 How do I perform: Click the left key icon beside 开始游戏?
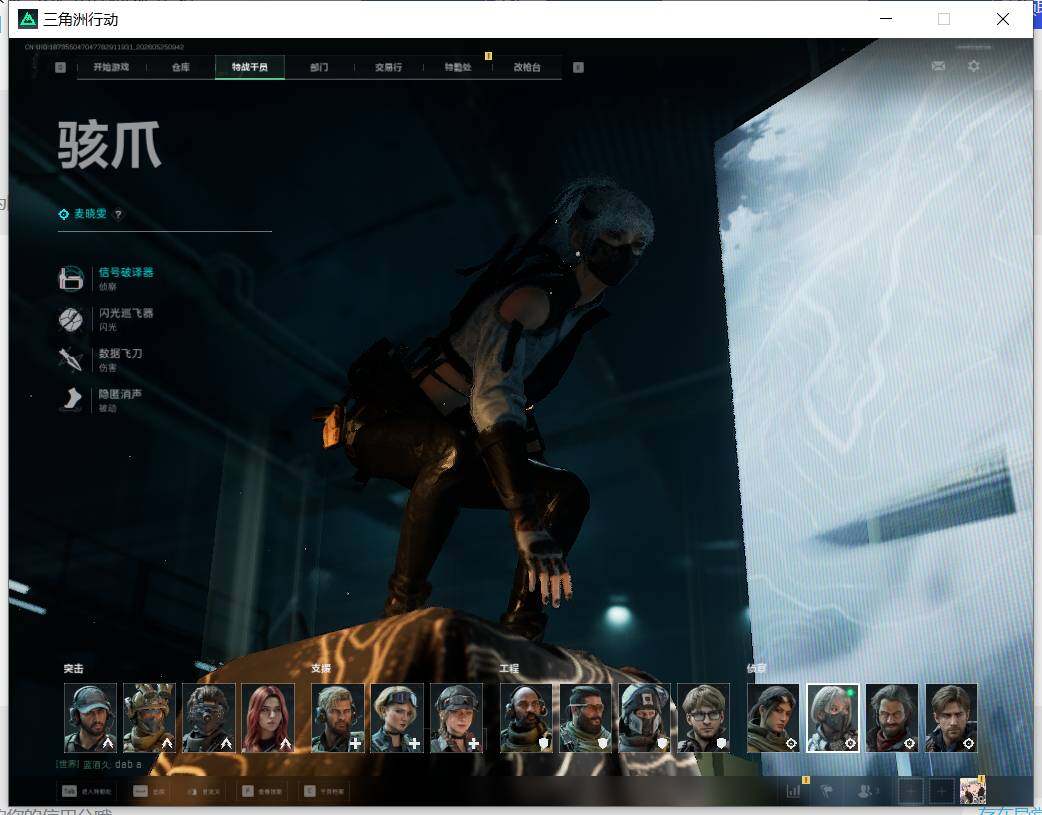pyautogui.click(x=60, y=67)
